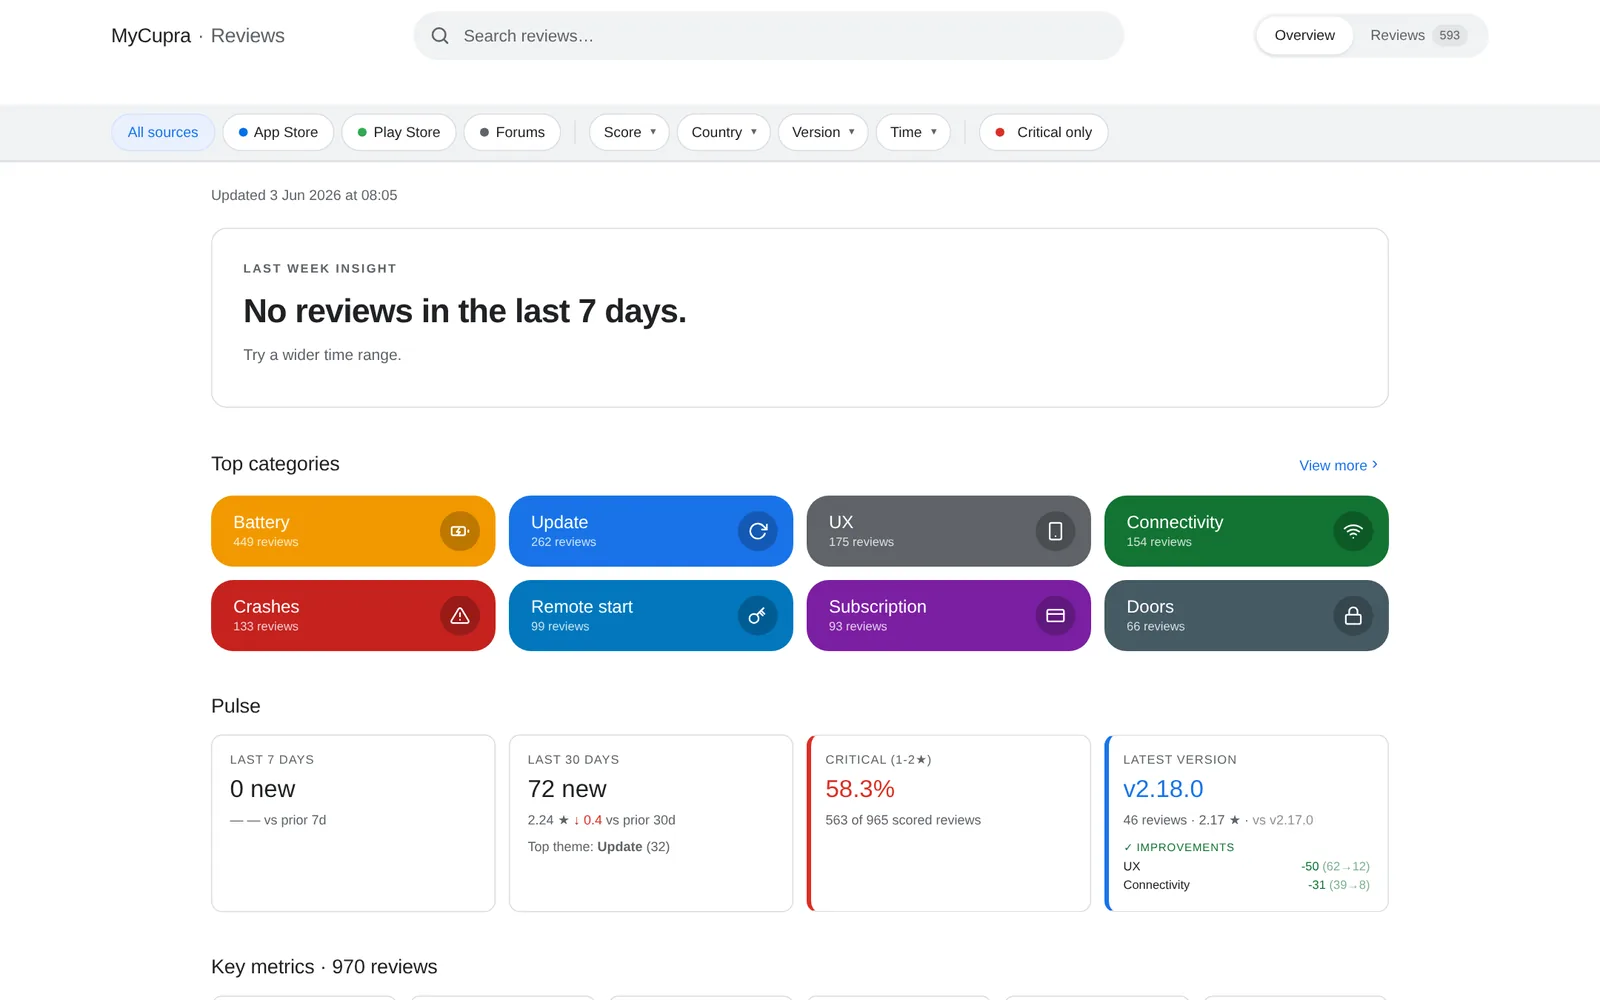Screen dimensions: 1600x1000
Task: Click the Battery category battery icon
Action: 460,531
